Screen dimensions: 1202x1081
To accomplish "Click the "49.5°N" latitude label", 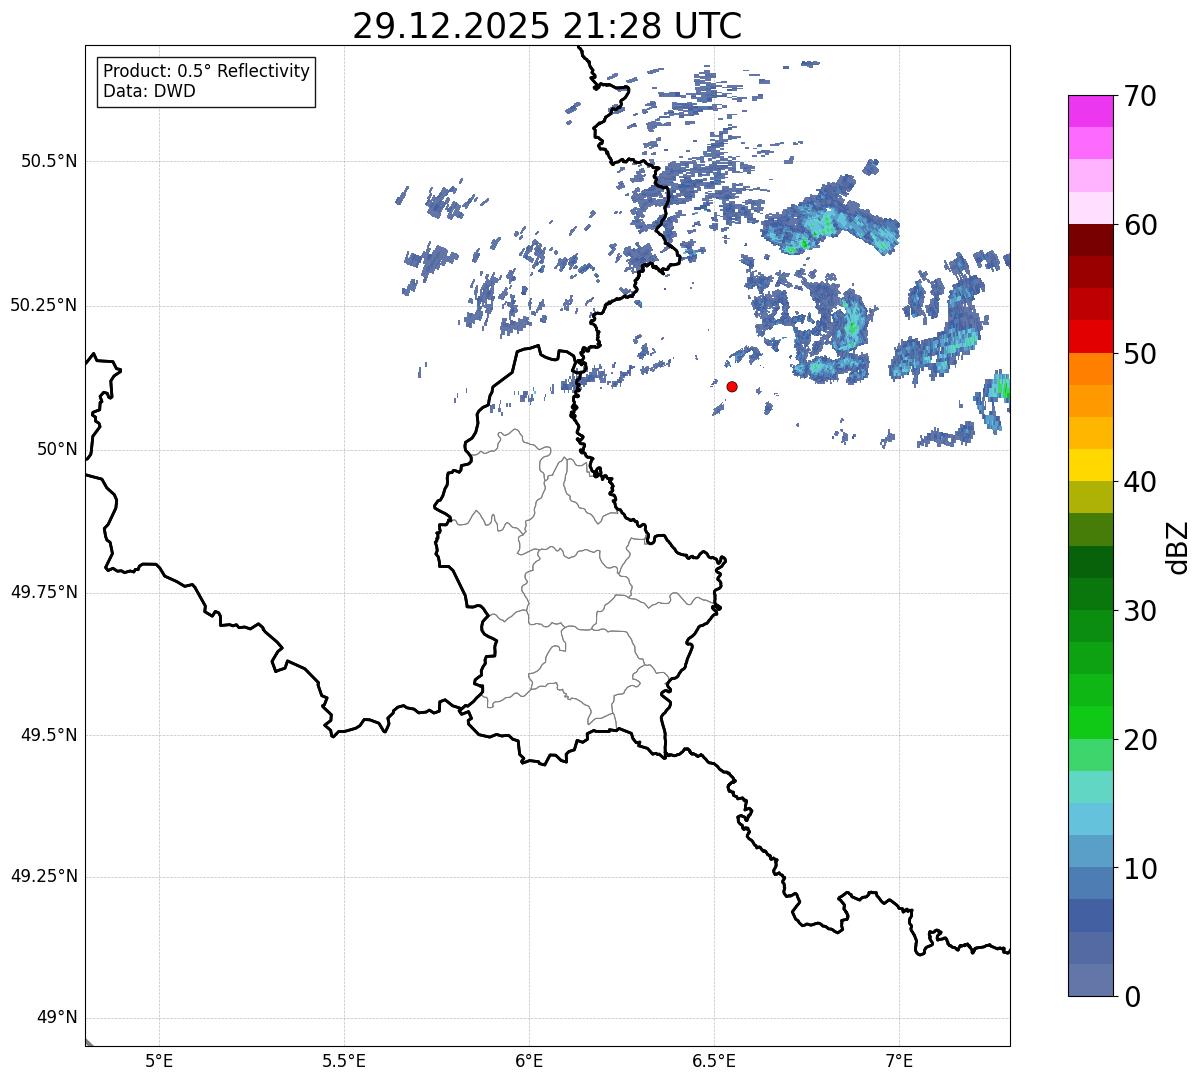I will [x=49, y=735].
